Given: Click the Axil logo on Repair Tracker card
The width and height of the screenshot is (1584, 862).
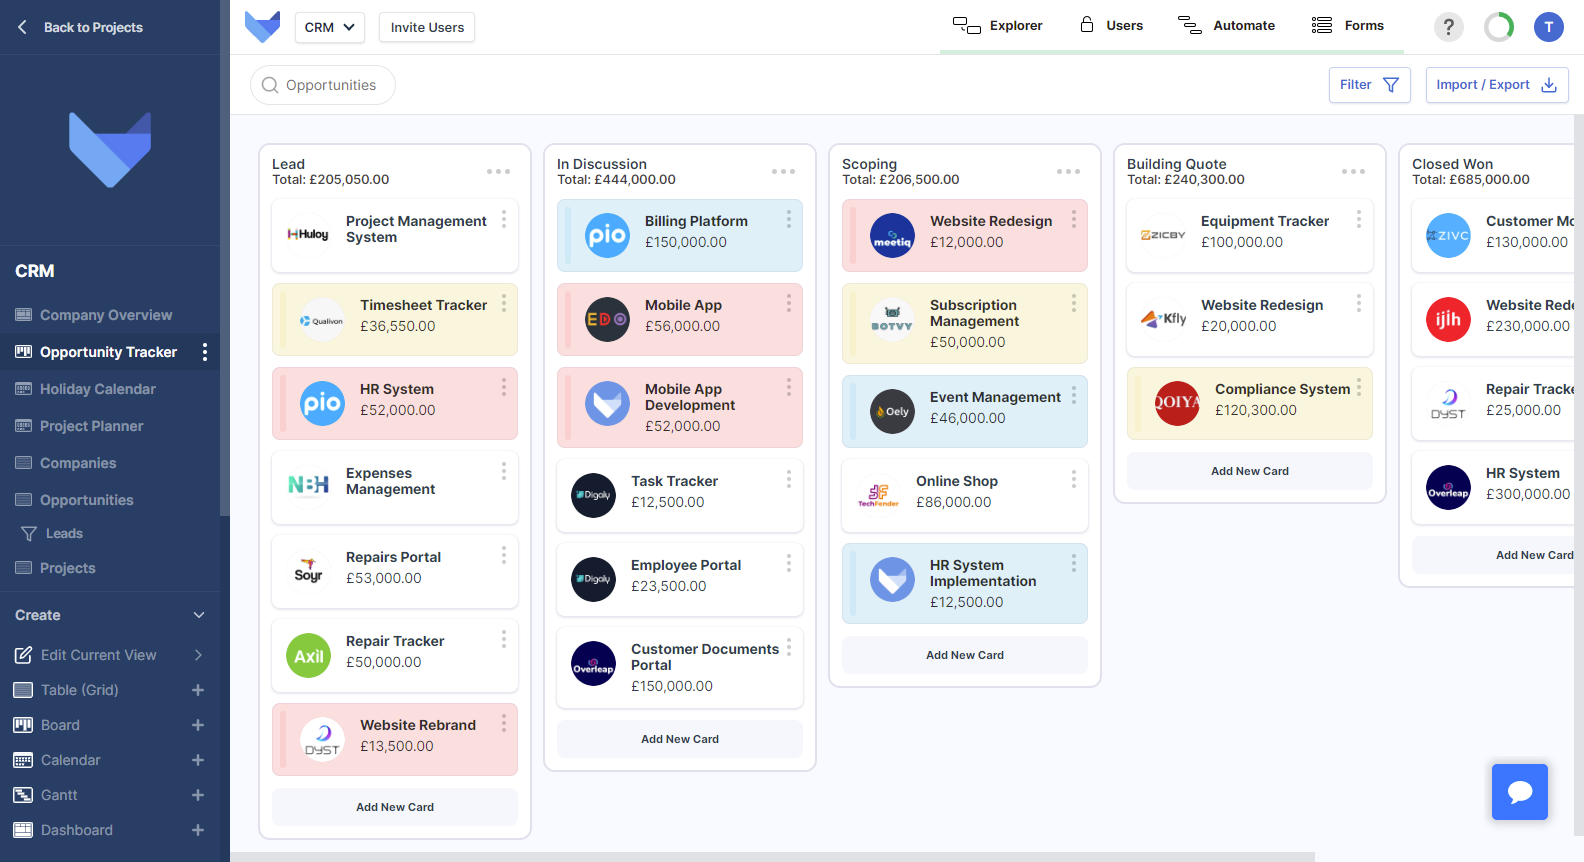Looking at the screenshot, I should click(x=308, y=656).
